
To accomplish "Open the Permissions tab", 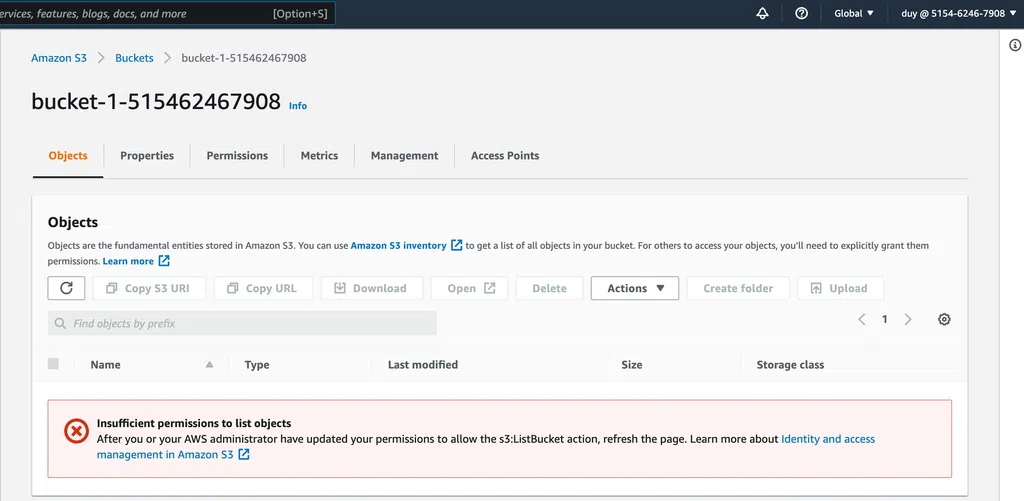I will tap(237, 155).
